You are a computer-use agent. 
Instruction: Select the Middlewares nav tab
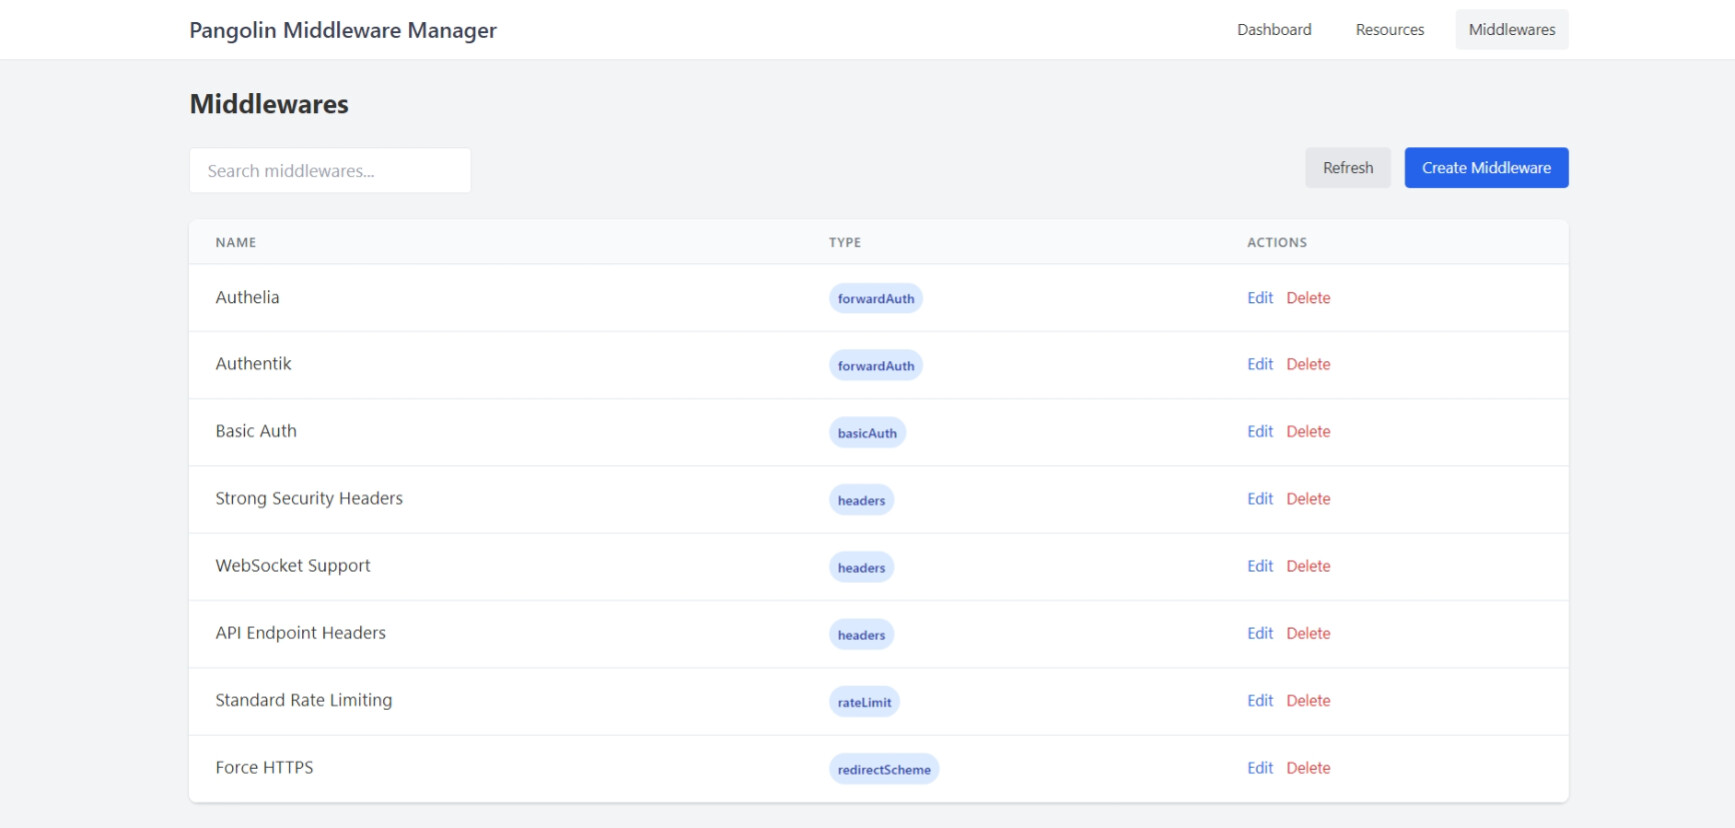(x=1511, y=30)
